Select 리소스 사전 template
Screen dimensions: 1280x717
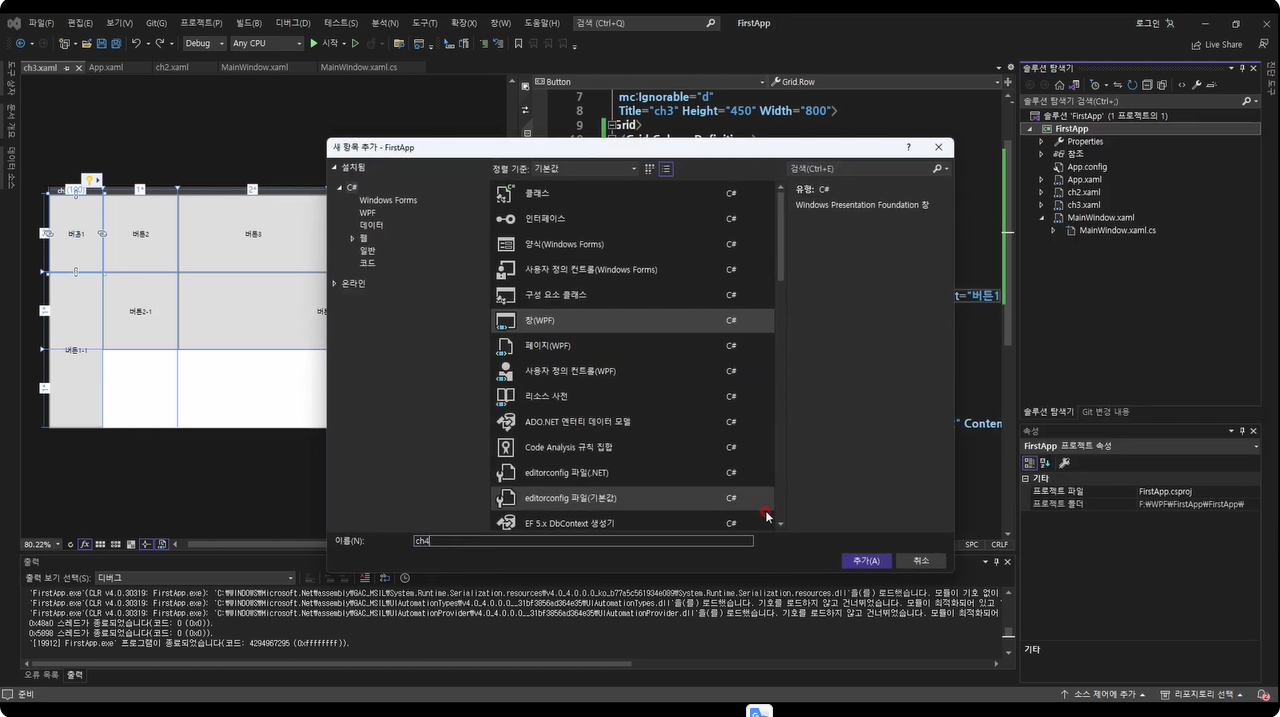[x=632, y=396]
